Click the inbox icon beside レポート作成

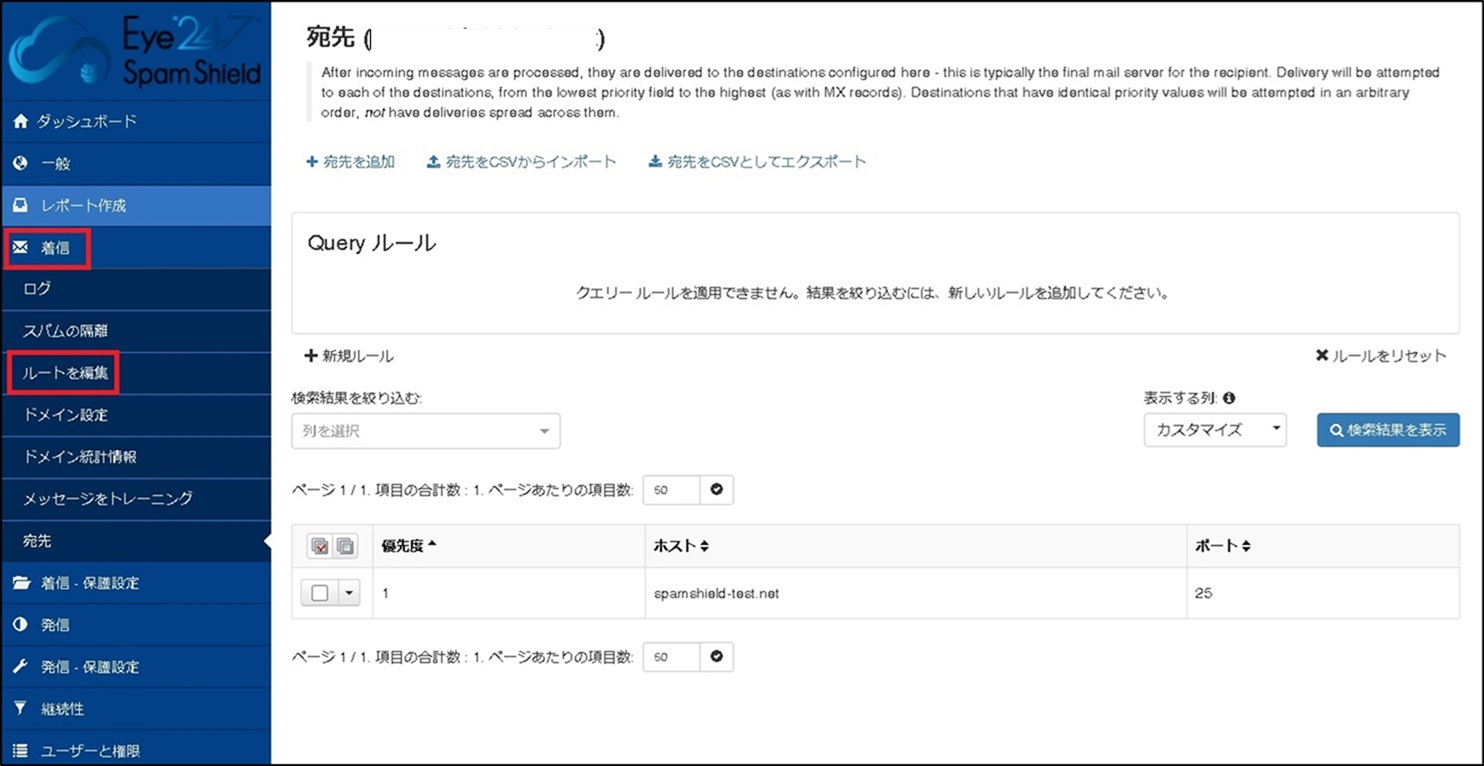pos(20,205)
